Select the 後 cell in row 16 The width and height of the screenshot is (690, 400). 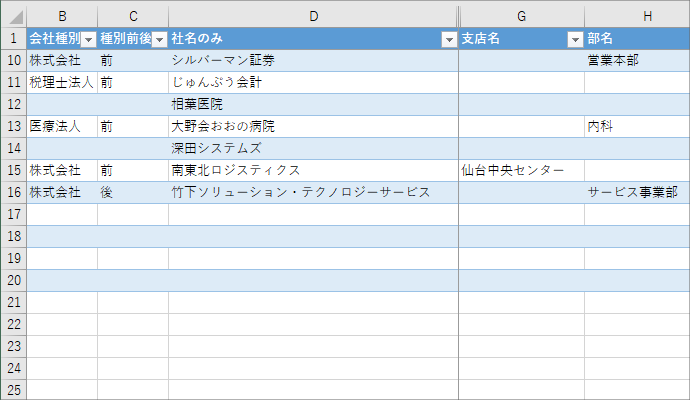click(133, 193)
